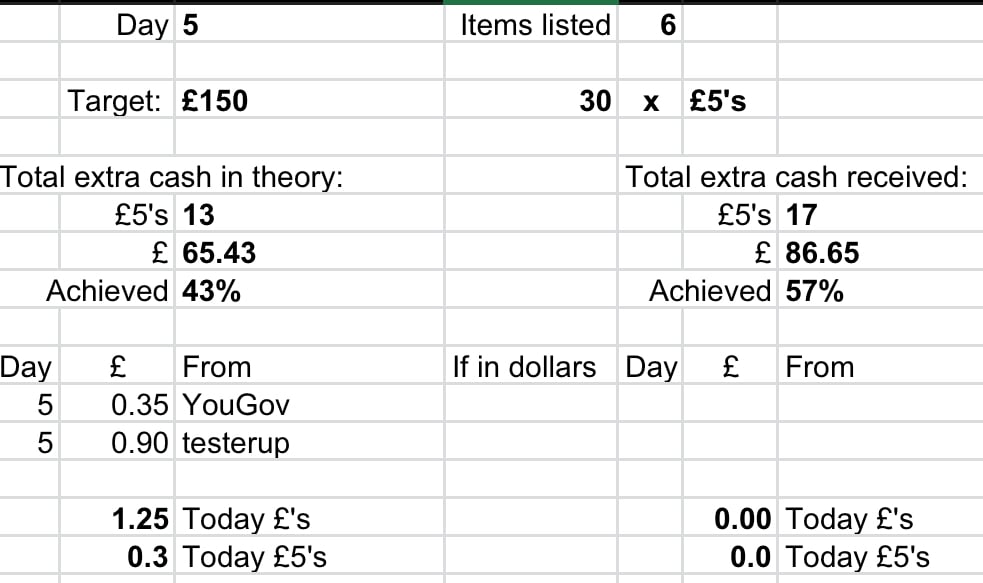Screen dimensions: 983x583
Task: Click the "Total extra cash in theory:" heading
Action: (172, 177)
